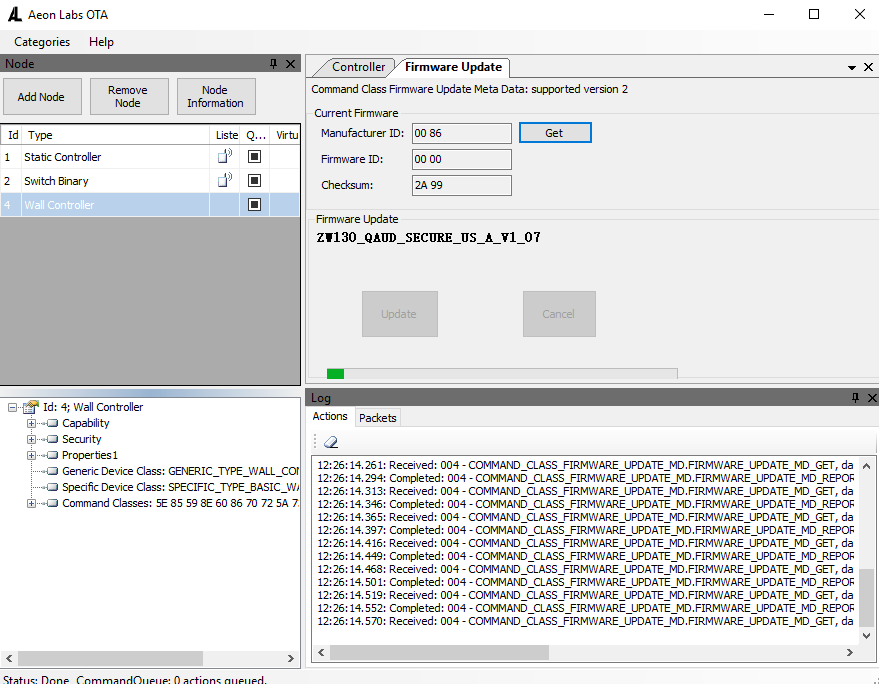Switch to the Packets log tab
The width and height of the screenshot is (879, 684).
click(x=378, y=418)
